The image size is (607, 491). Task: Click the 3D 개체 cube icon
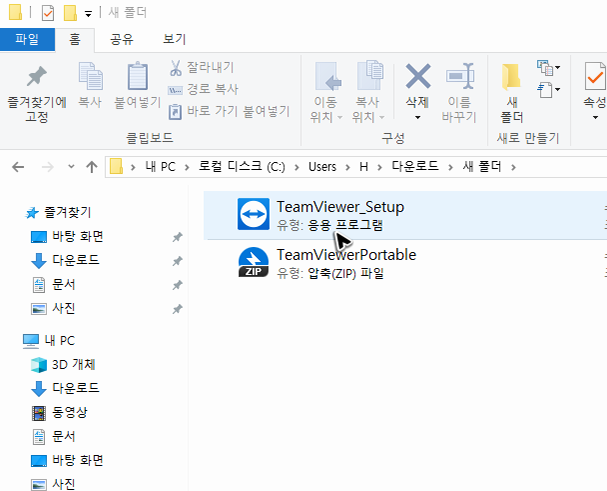pyautogui.click(x=39, y=365)
